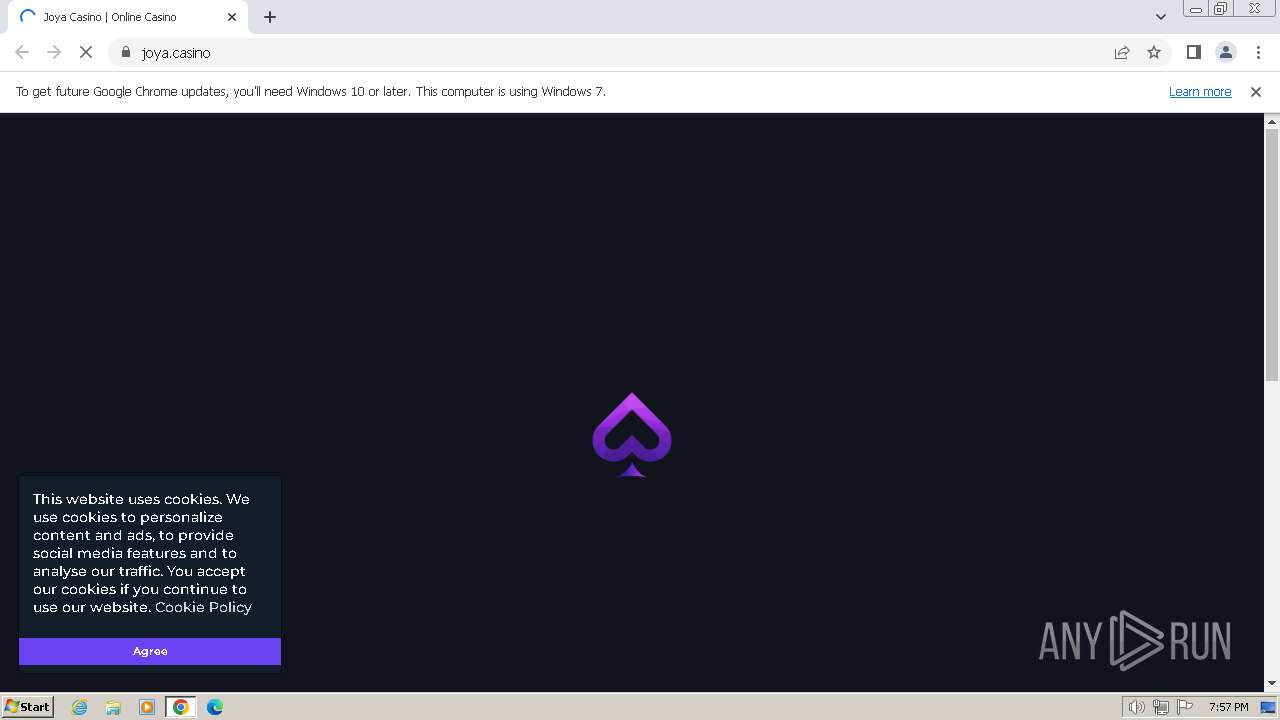Click the vertical scrollbar thumb
Image resolution: width=1280 pixels, height=720 pixels.
(x=1272, y=254)
